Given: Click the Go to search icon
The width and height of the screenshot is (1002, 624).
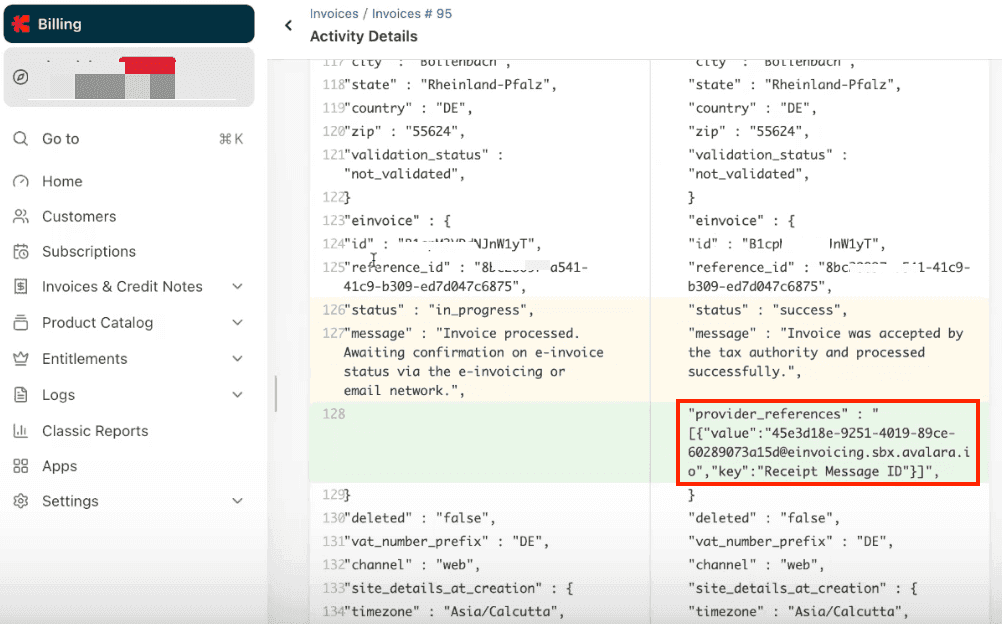Looking at the screenshot, I should click(x=21, y=139).
